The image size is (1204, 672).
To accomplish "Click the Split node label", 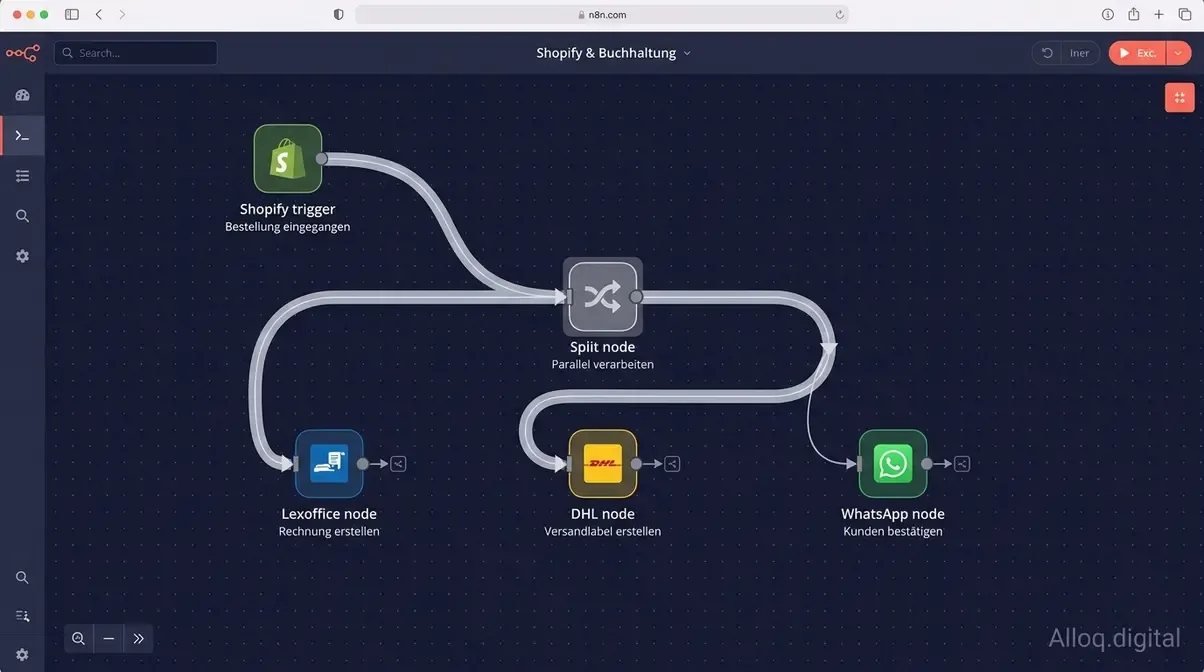I will coord(603,347).
